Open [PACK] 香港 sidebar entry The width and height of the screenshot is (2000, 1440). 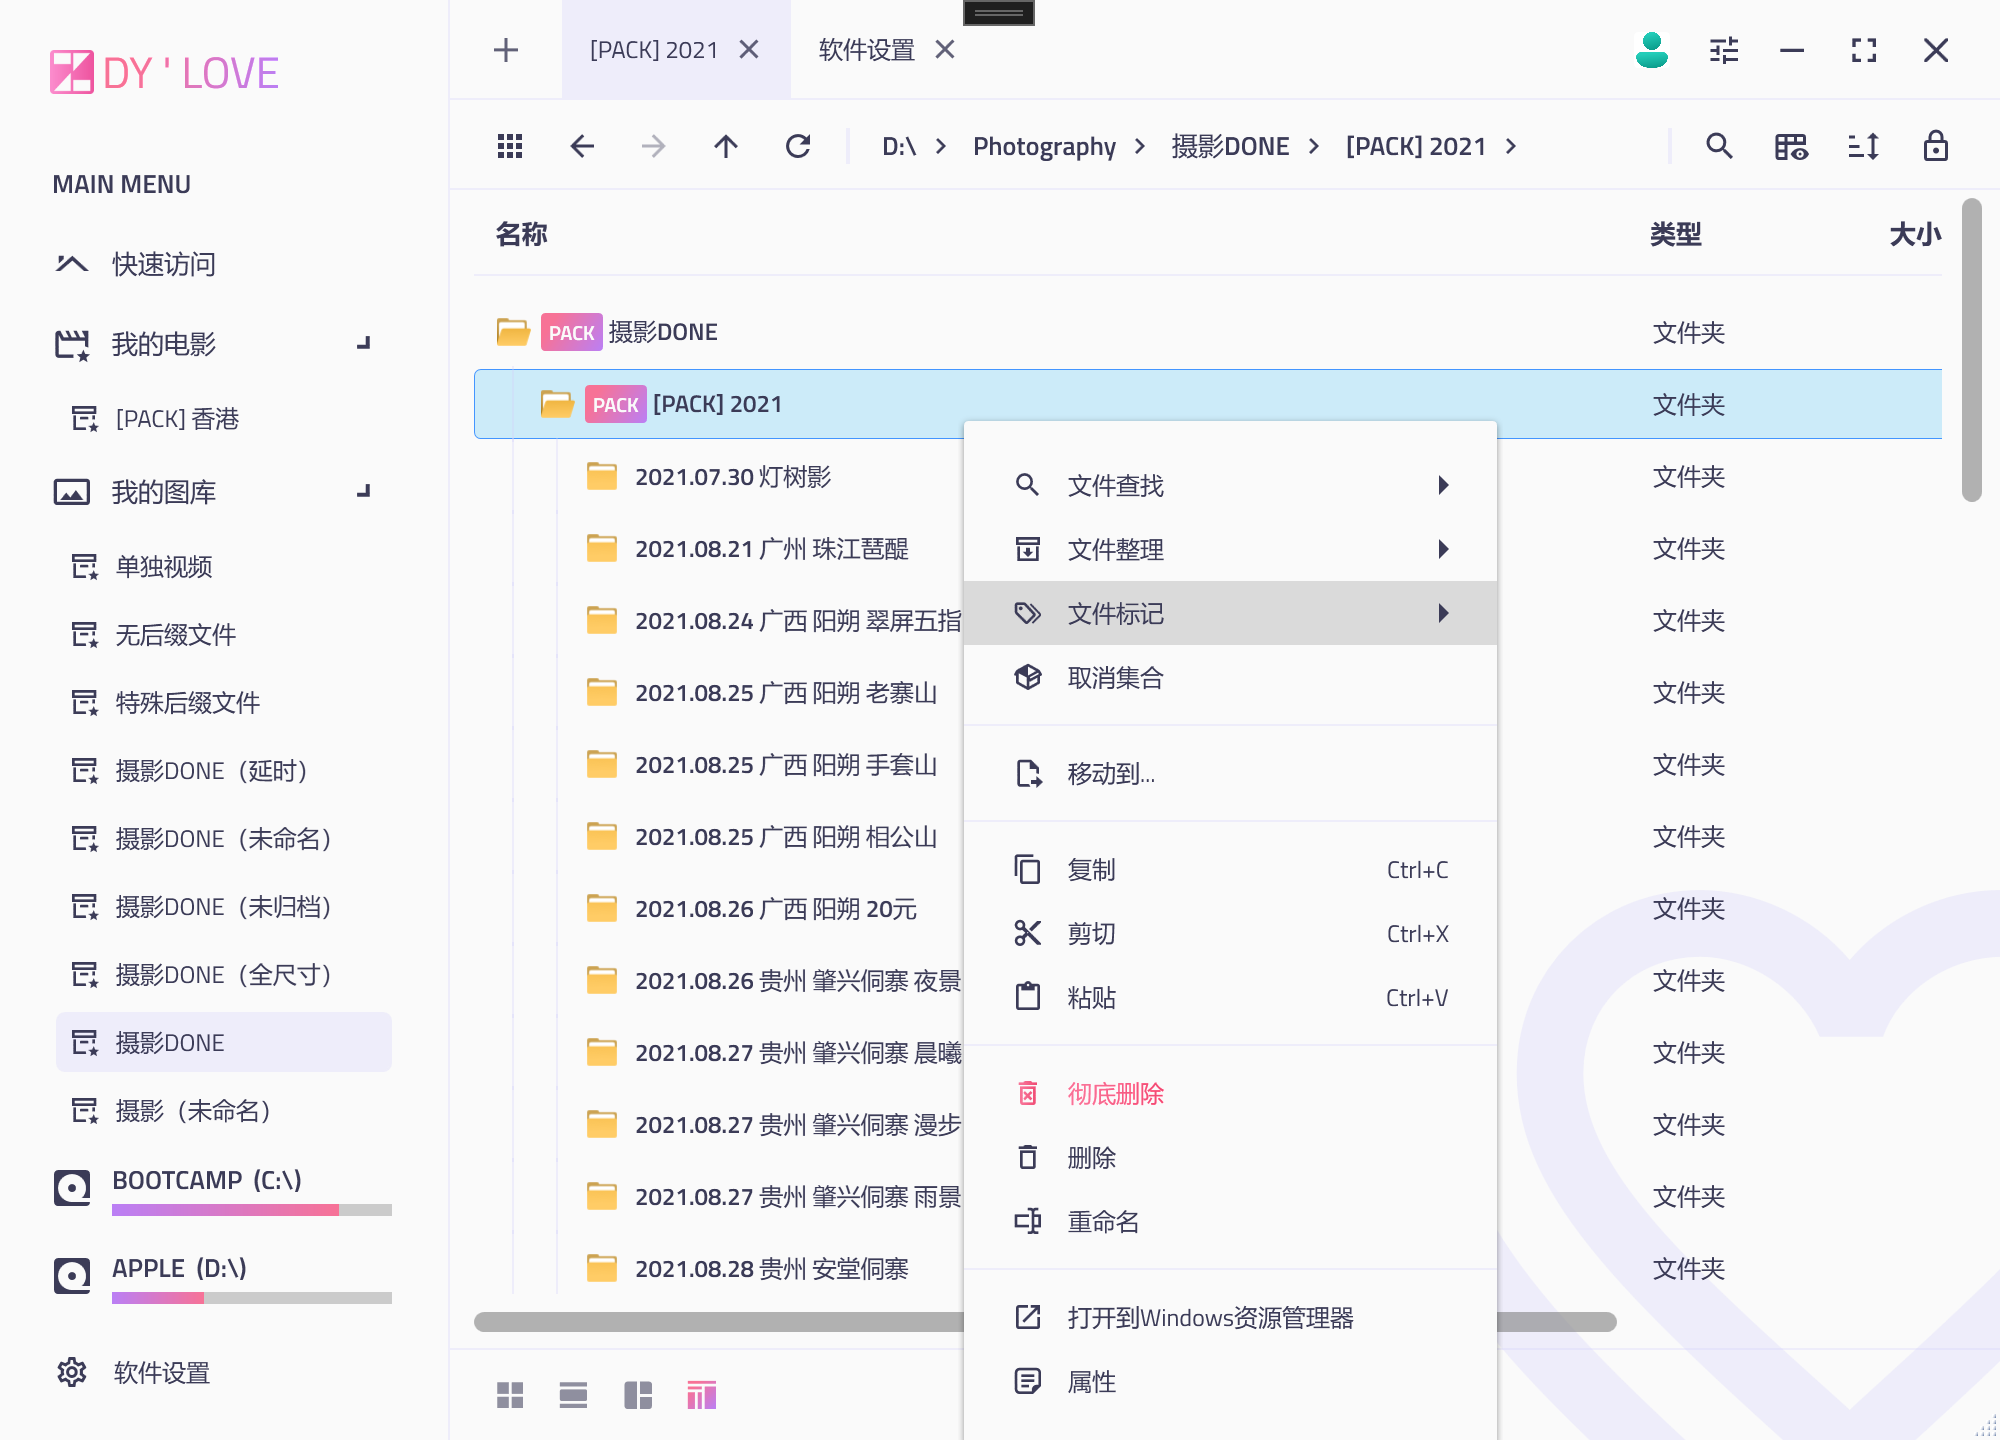[222, 418]
